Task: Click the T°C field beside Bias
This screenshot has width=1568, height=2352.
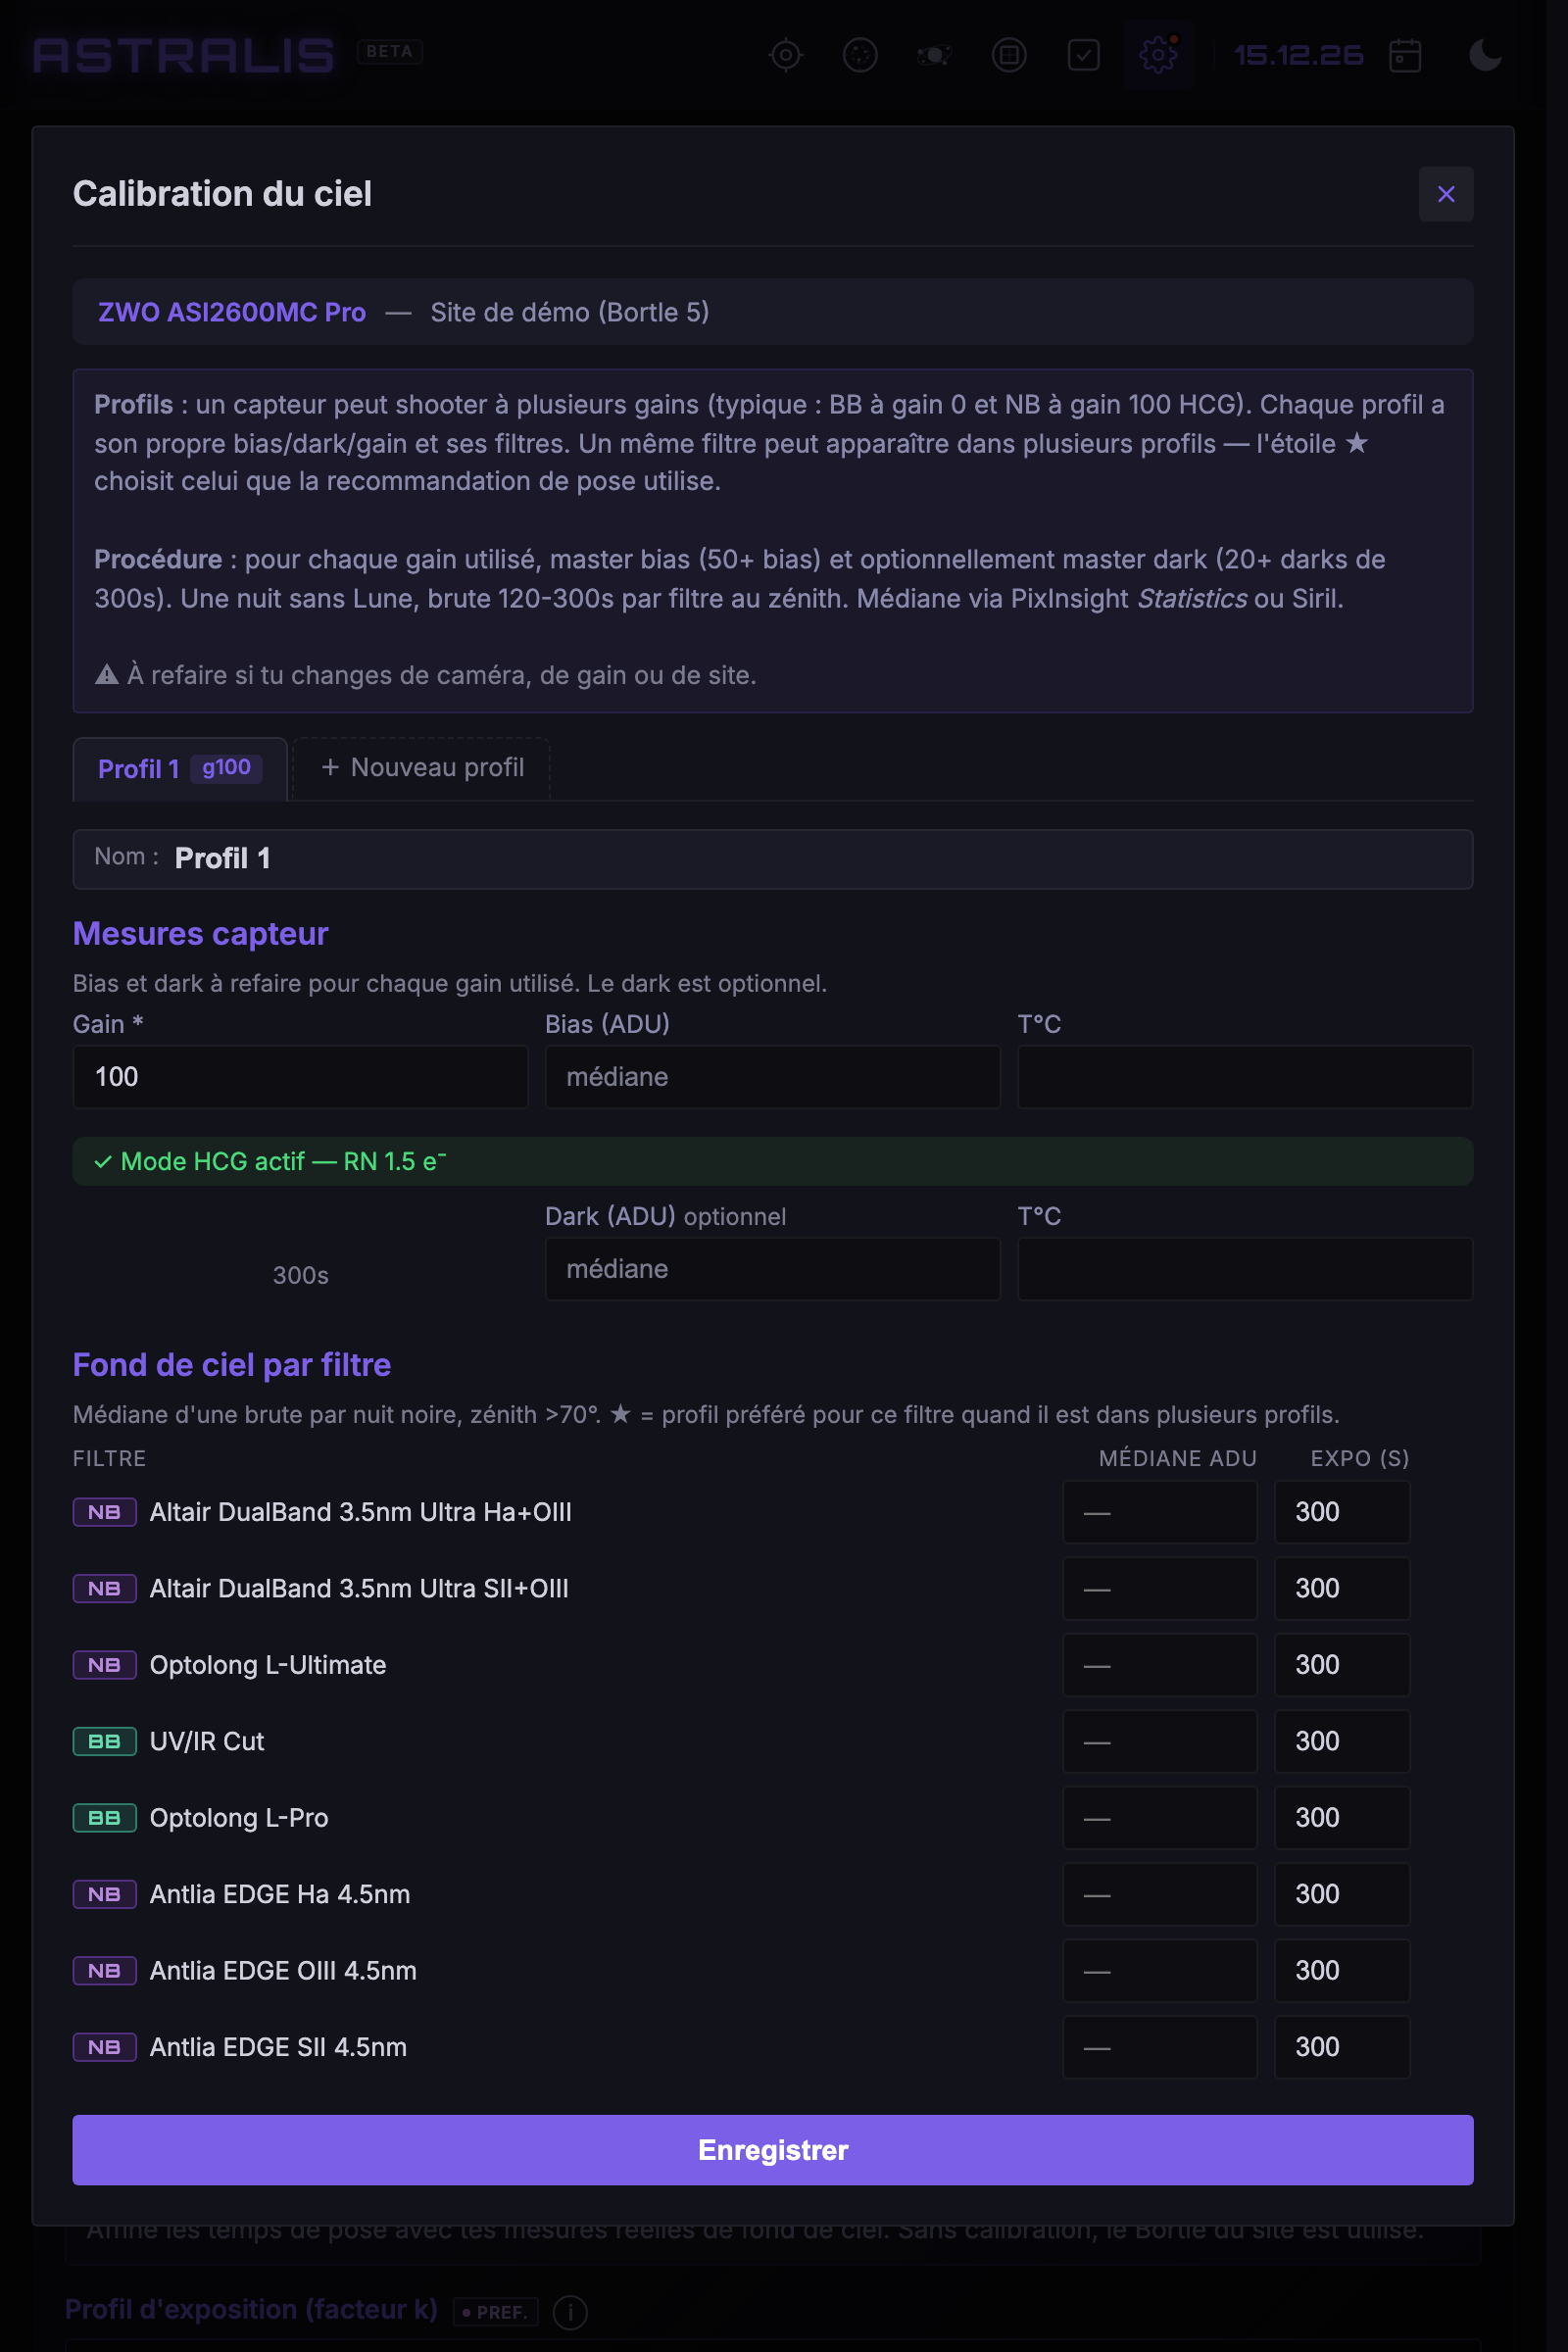Action: (x=1245, y=1077)
